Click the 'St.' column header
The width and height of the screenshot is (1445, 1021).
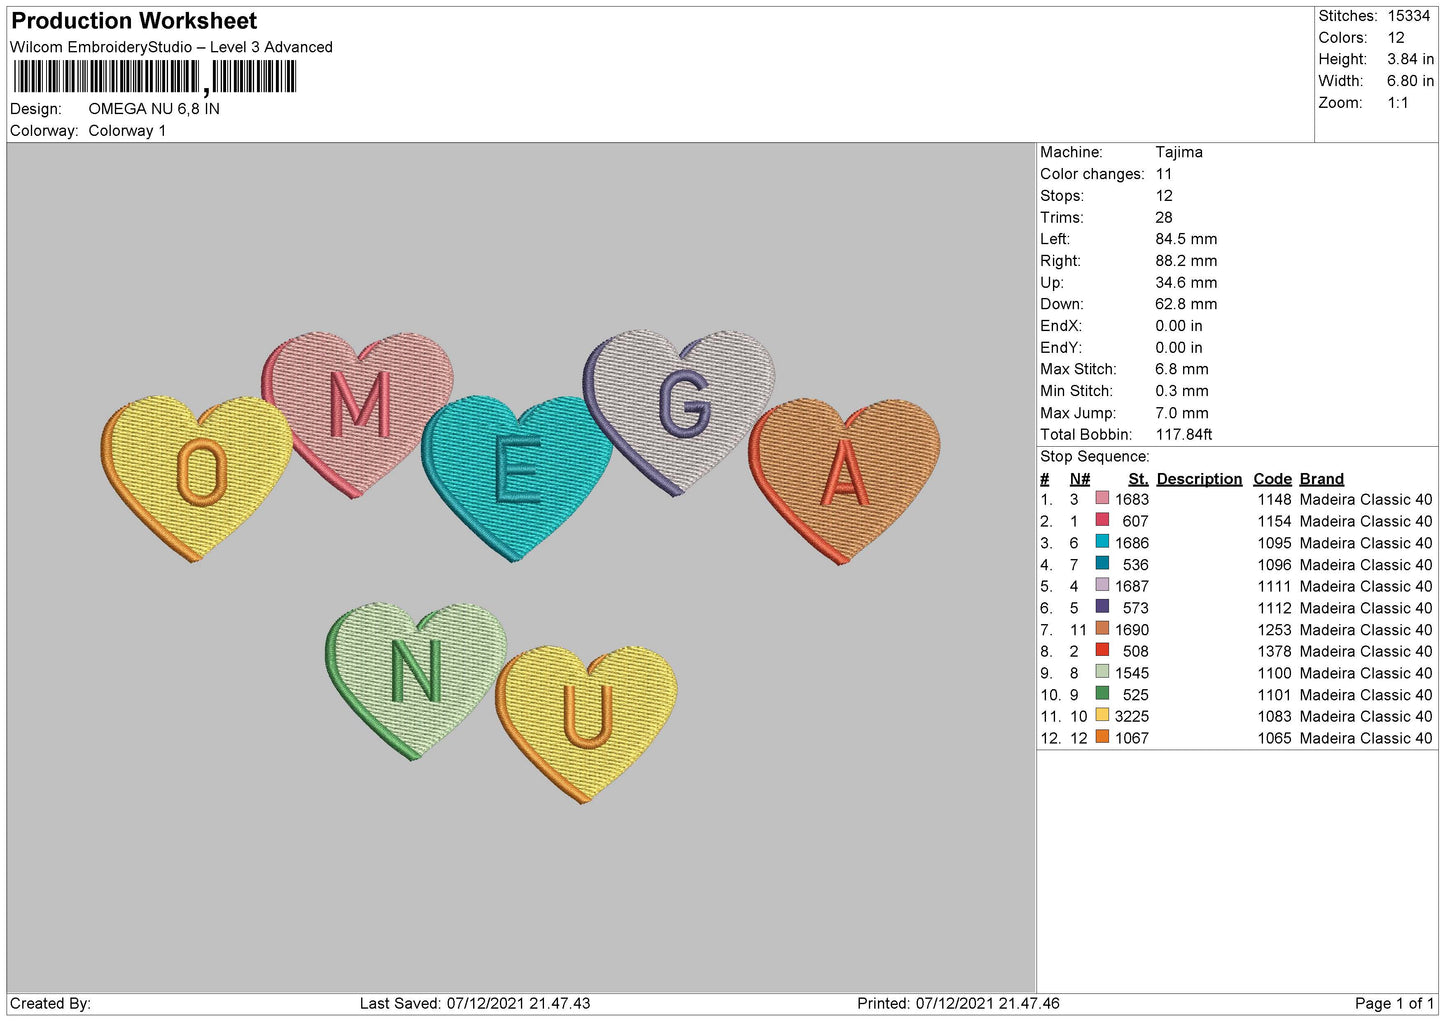tap(1138, 479)
